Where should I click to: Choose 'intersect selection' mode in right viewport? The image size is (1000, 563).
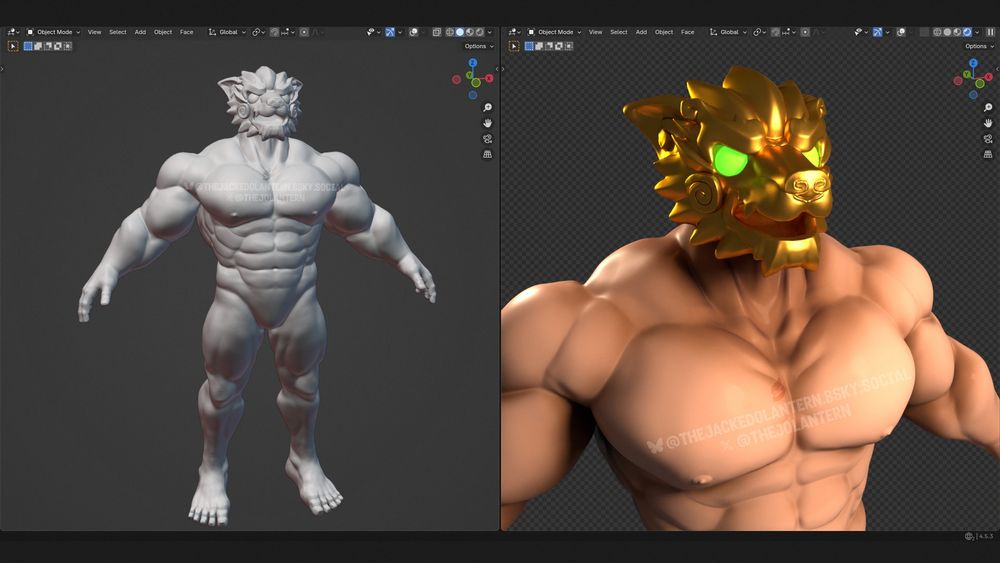click(568, 46)
